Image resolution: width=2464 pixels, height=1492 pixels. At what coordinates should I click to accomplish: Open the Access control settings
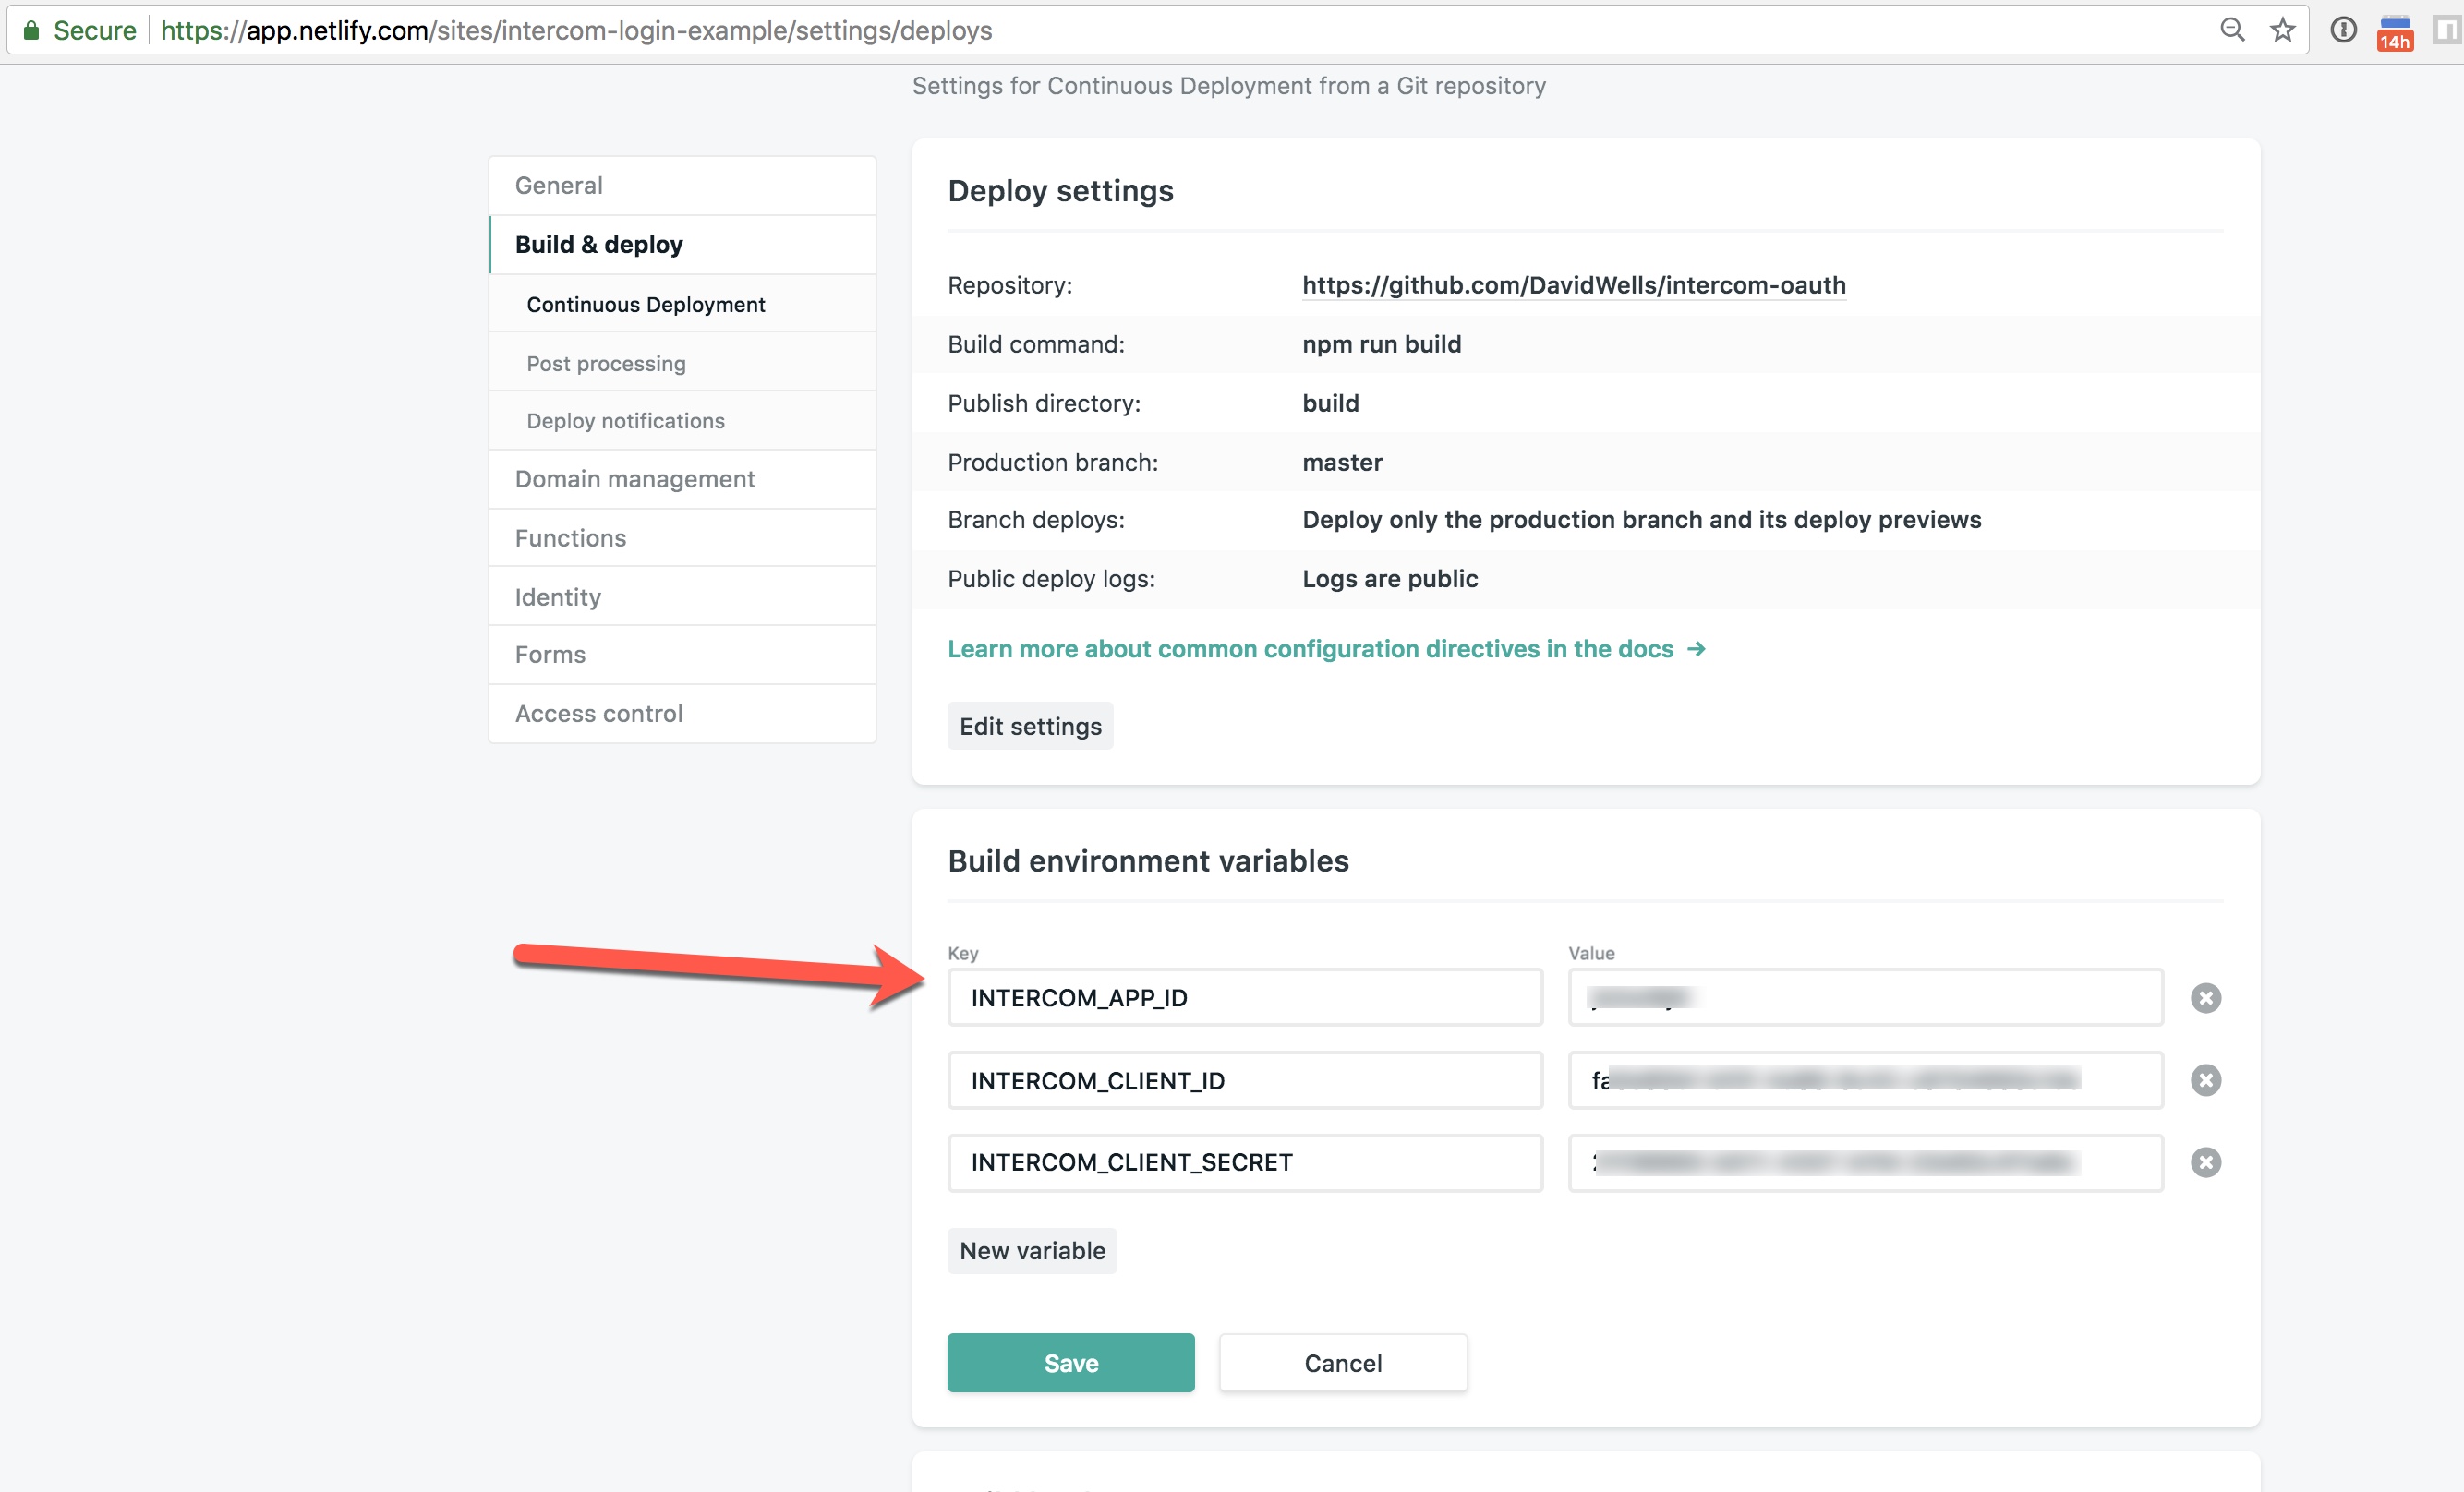682,713
